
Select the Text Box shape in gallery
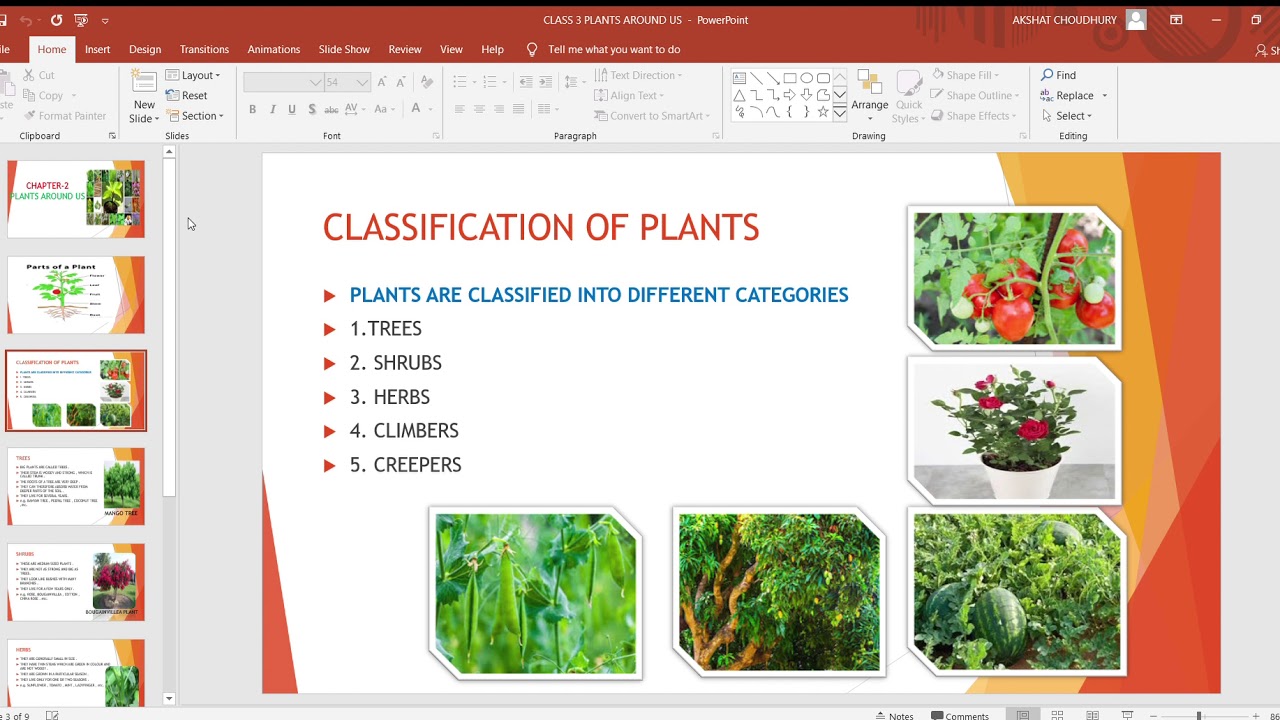point(739,77)
